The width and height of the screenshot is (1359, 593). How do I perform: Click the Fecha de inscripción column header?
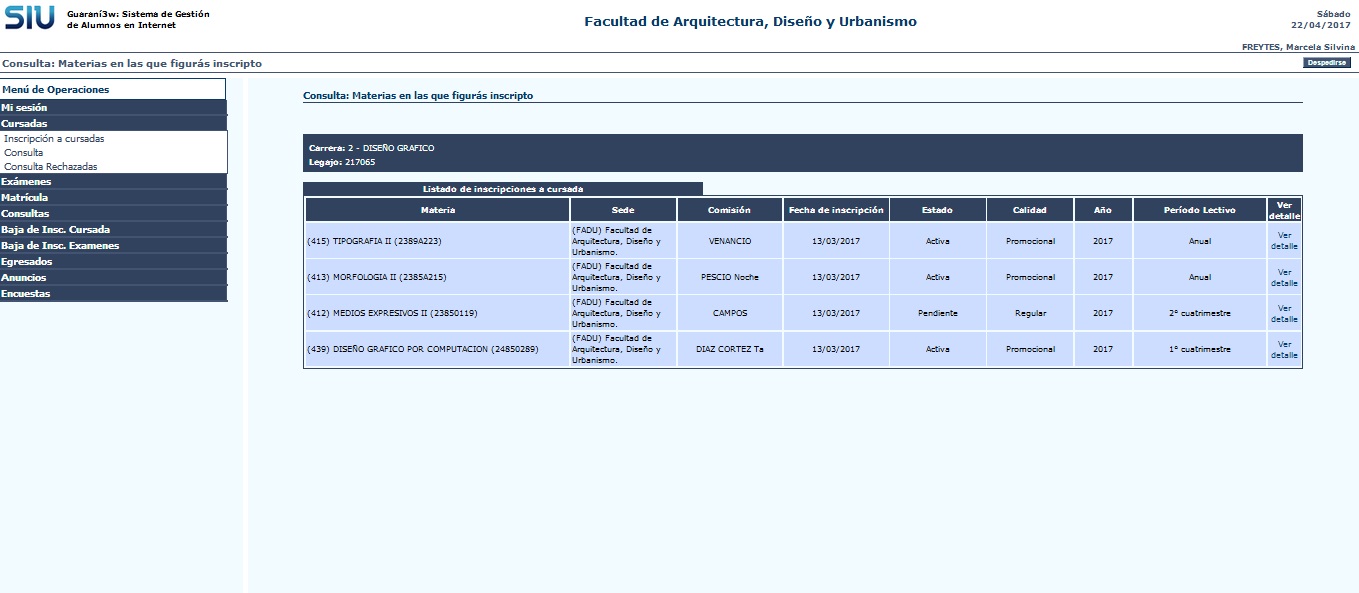click(836, 210)
